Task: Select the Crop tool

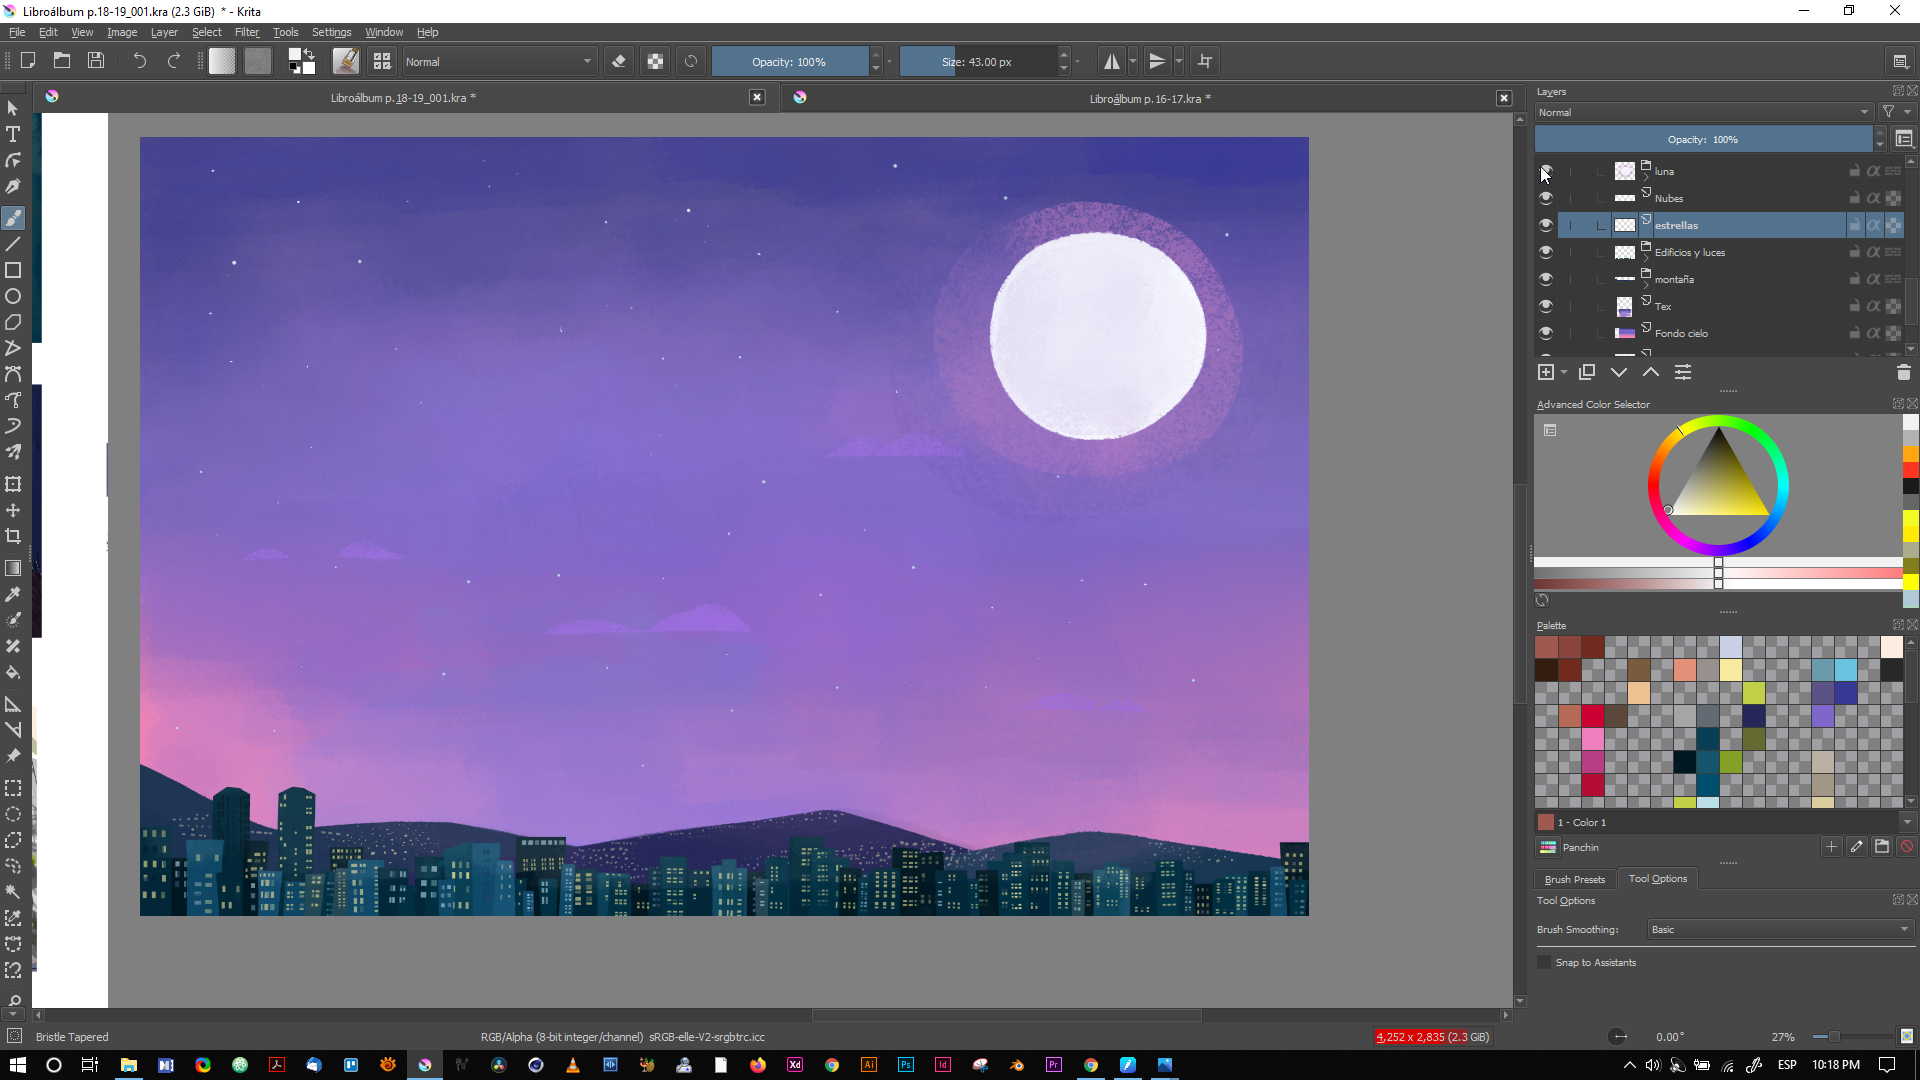Action: click(x=13, y=536)
